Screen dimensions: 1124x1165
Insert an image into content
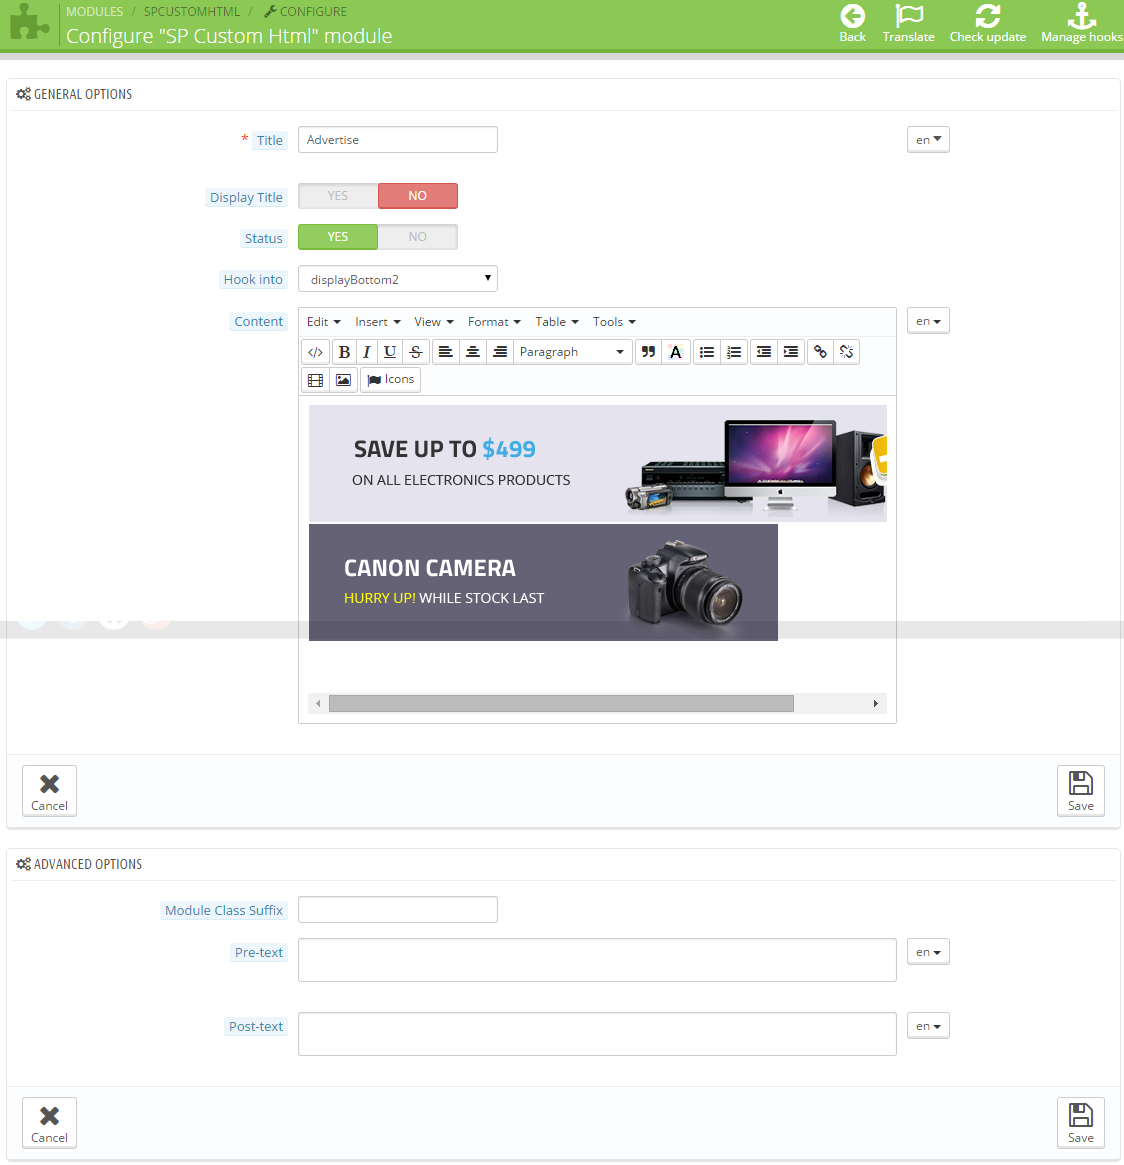[x=343, y=380]
